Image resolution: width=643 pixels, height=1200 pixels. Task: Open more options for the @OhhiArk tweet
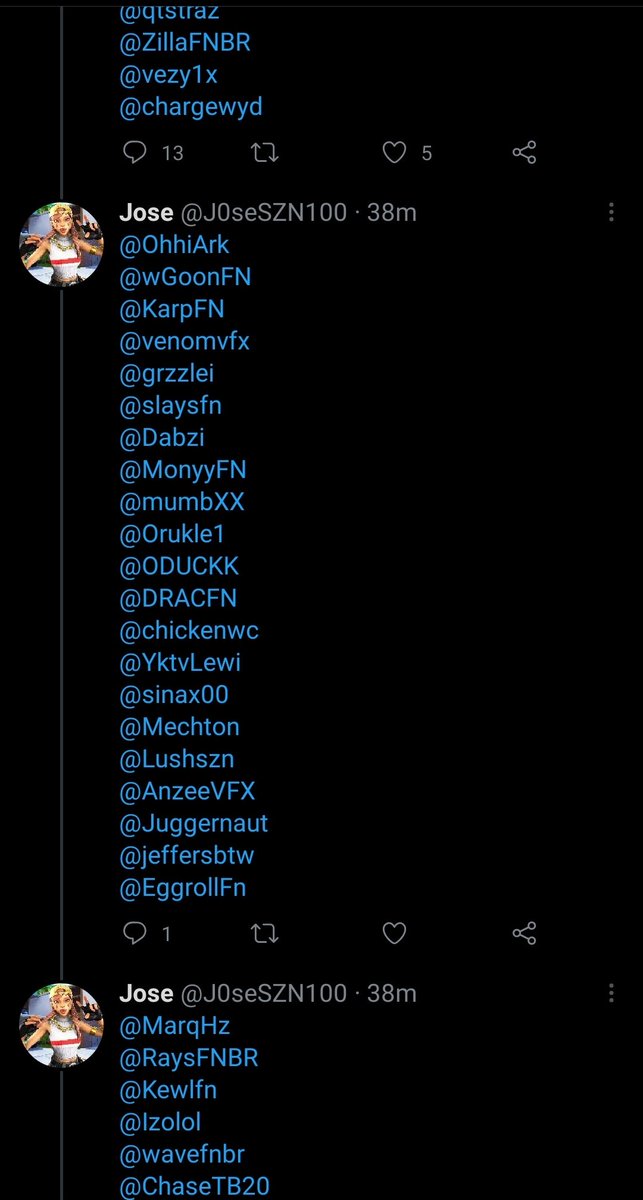611,213
